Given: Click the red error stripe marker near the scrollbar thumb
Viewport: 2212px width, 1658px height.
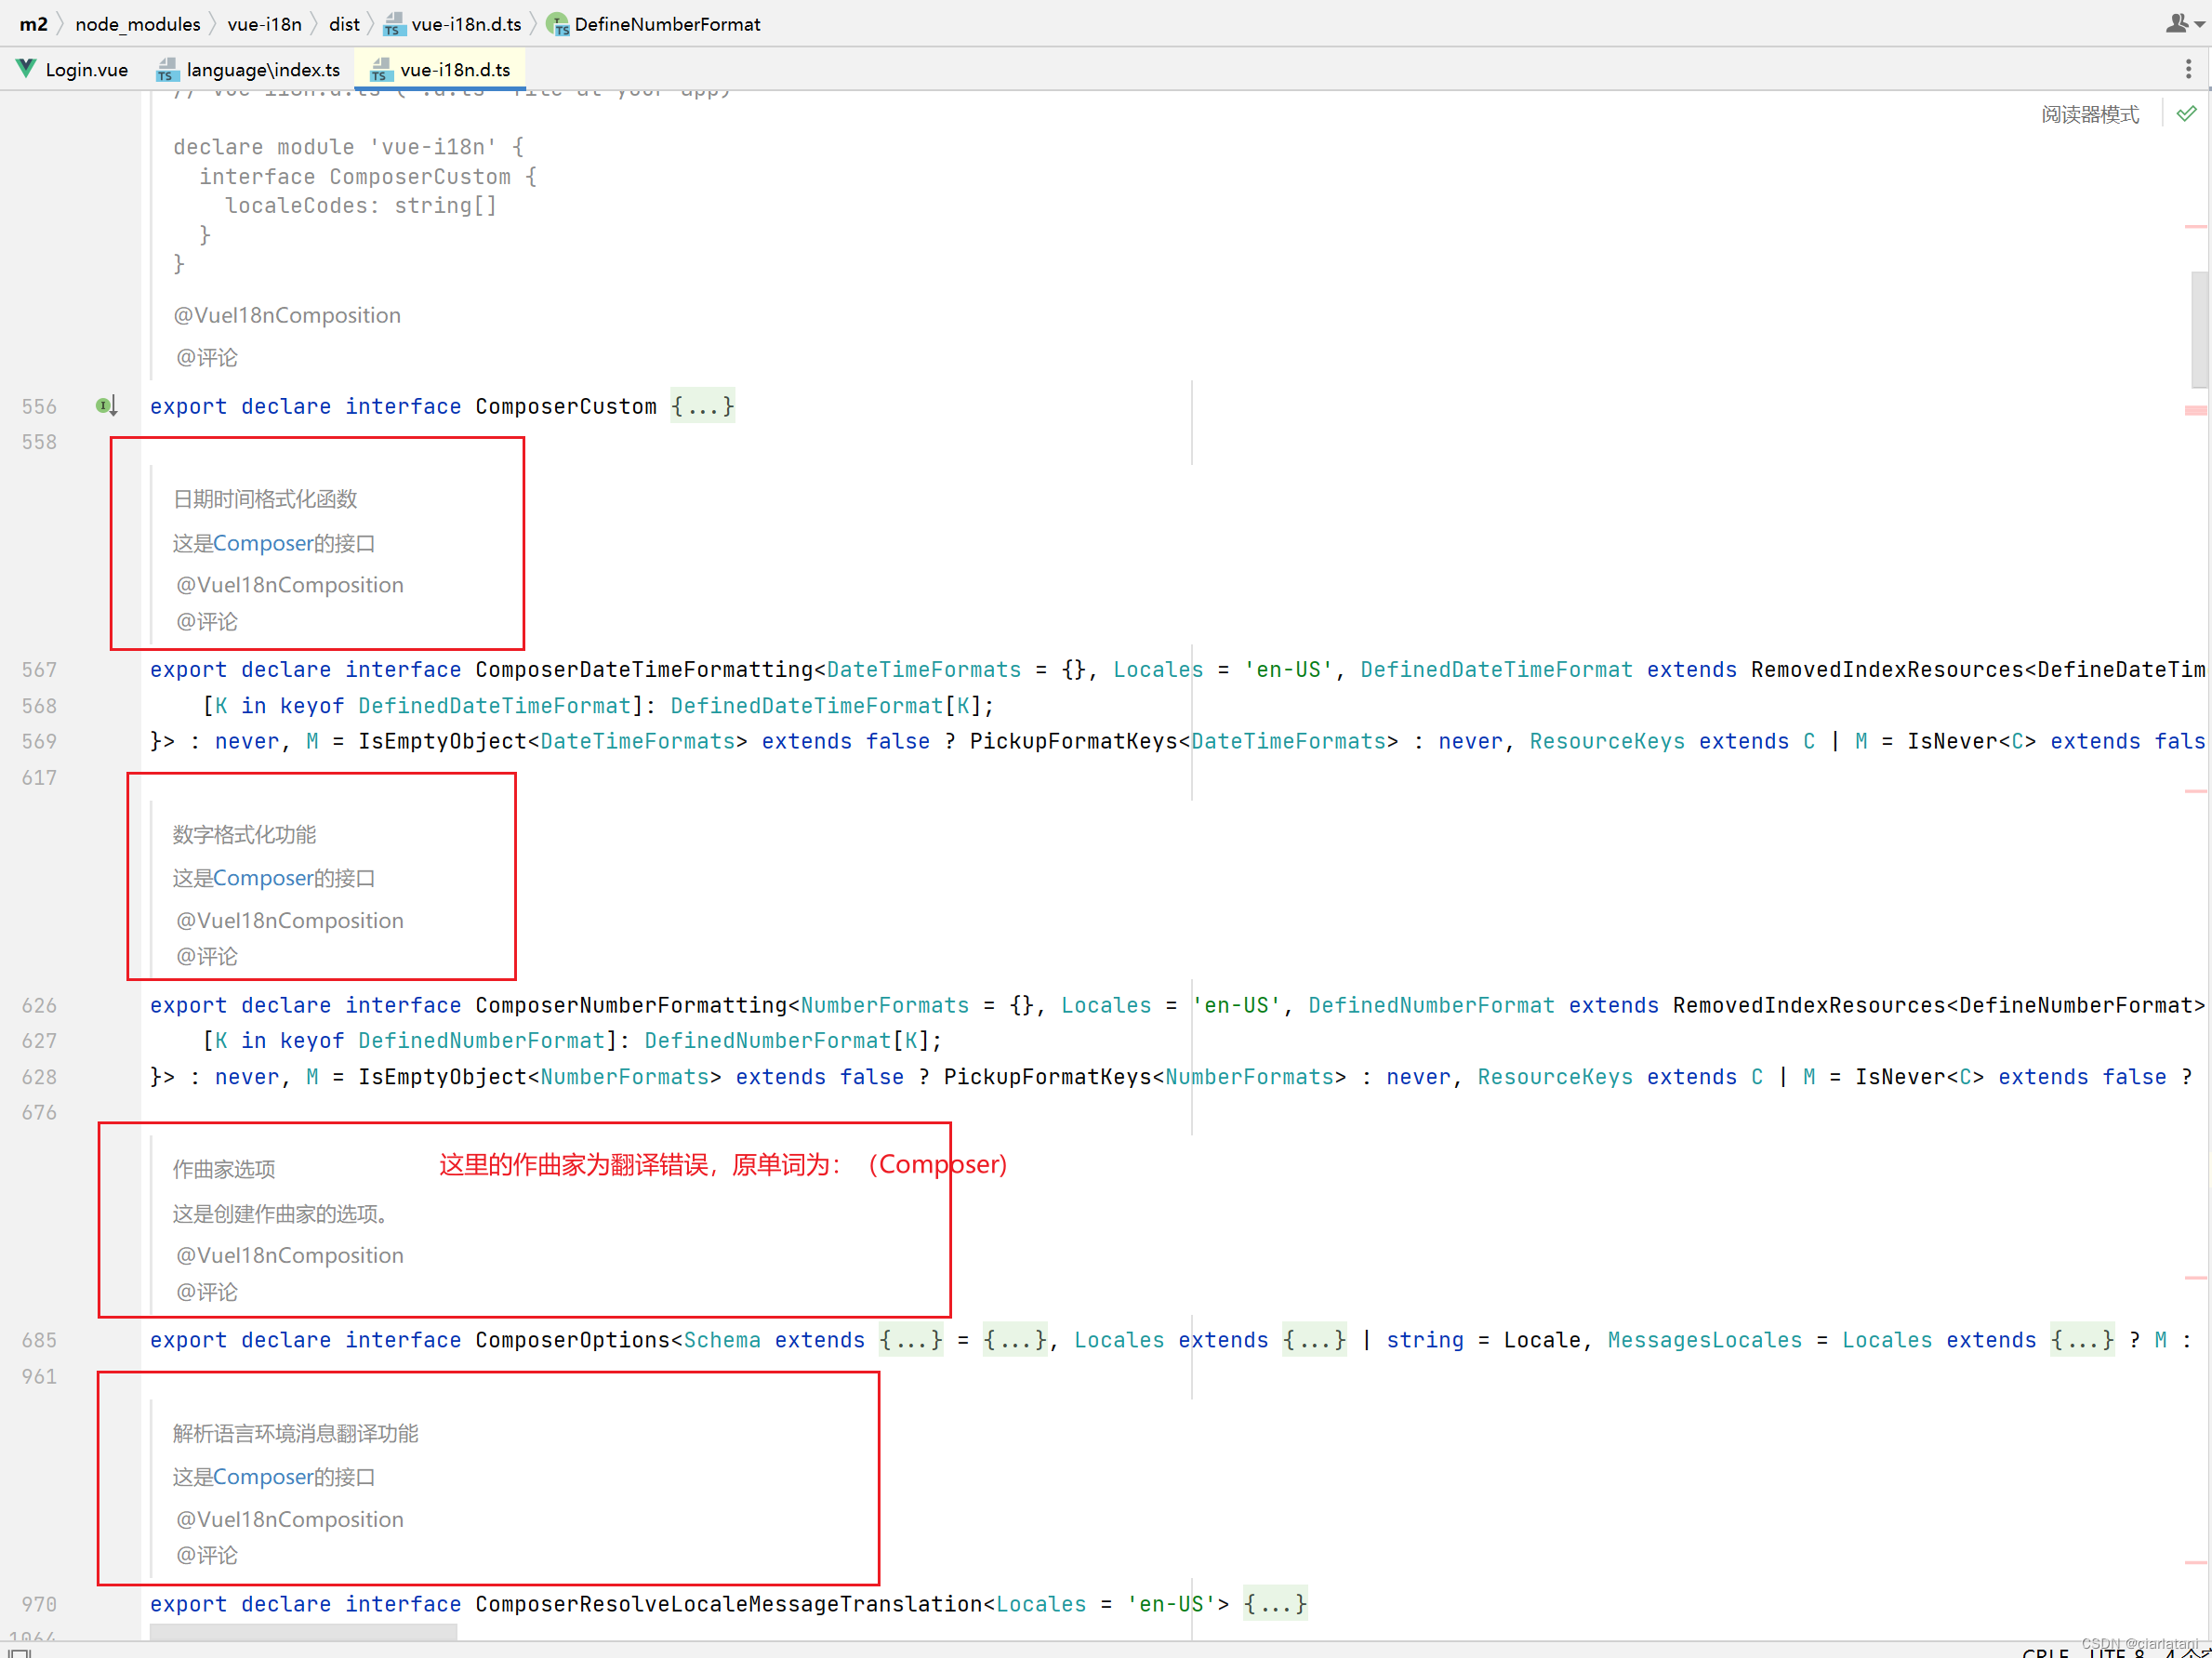Looking at the screenshot, I should 2195,410.
